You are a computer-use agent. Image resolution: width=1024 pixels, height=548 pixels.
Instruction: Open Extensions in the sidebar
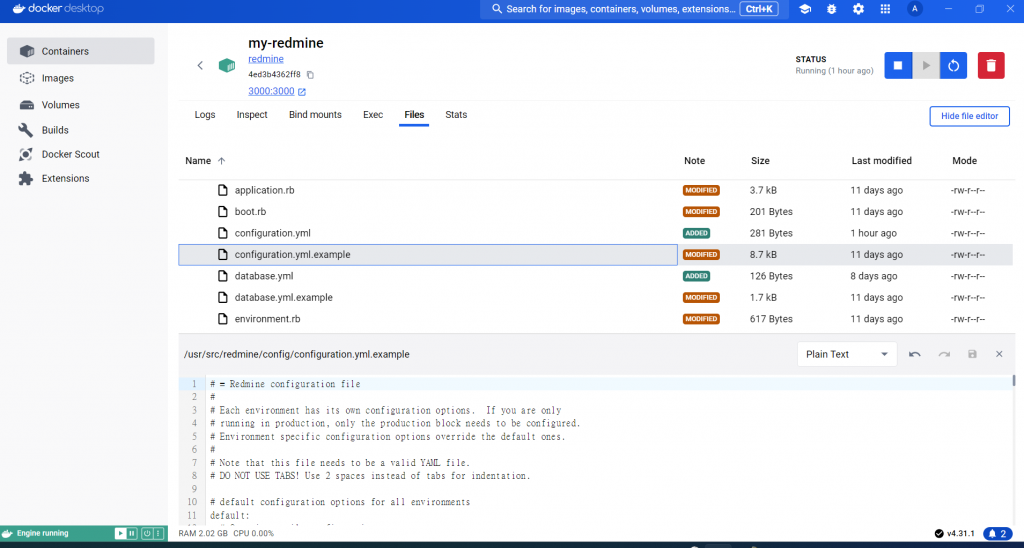tap(80, 178)
